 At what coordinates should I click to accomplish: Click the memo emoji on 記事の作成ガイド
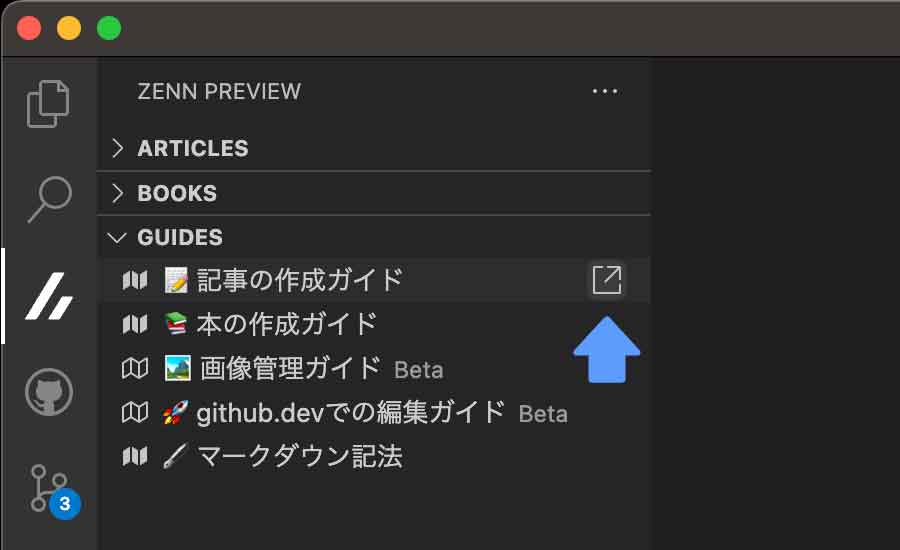tap(176, 280)
